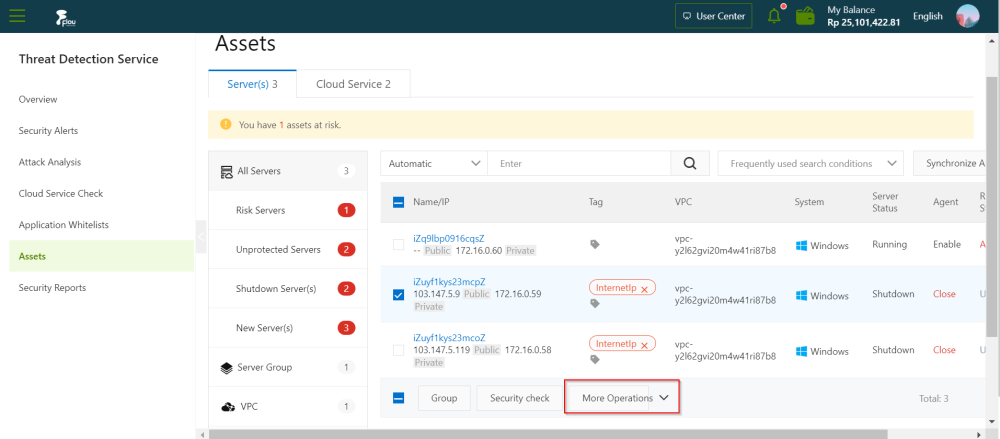Click Running status of iZq9lbp0916cqsZ
The width and height of the screenshot is (1000, 439).
point(890,244)
